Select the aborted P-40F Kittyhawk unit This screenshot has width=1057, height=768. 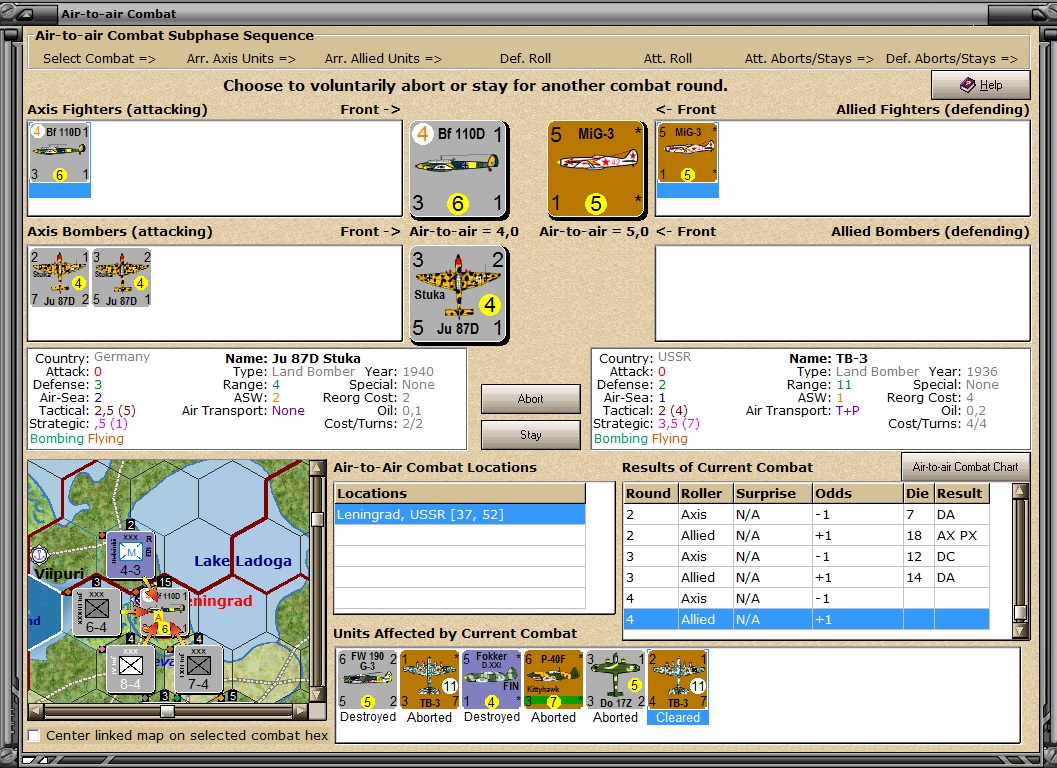(x=553, y=680)
